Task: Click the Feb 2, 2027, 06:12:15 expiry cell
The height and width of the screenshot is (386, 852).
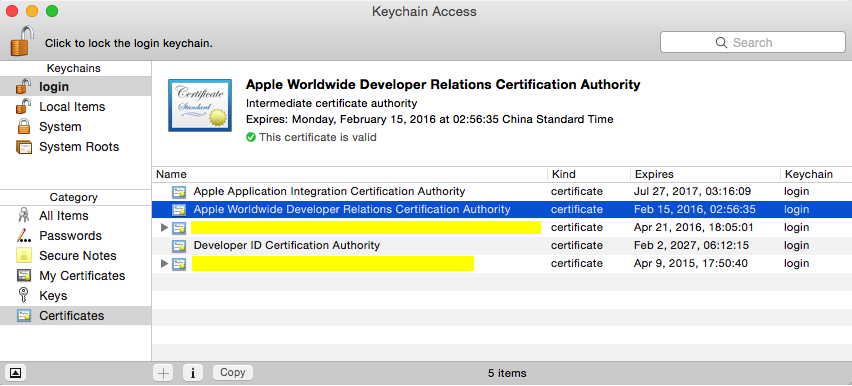Action: (x=691, y=245)
